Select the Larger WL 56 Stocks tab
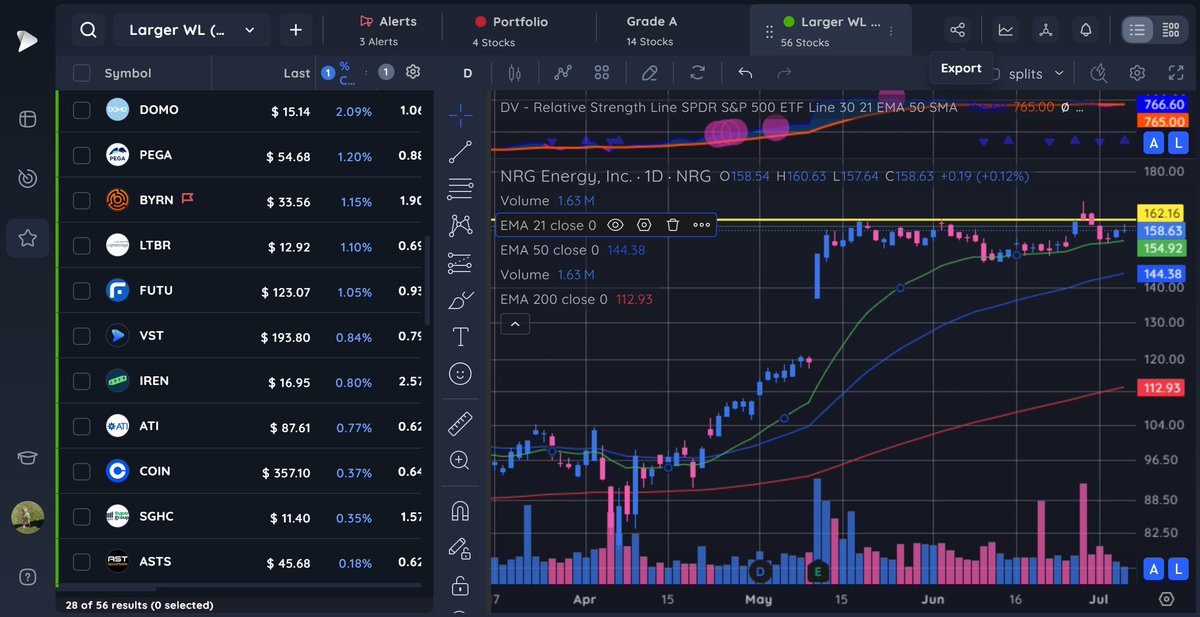 pyautogui.click(x=831, y=30)
